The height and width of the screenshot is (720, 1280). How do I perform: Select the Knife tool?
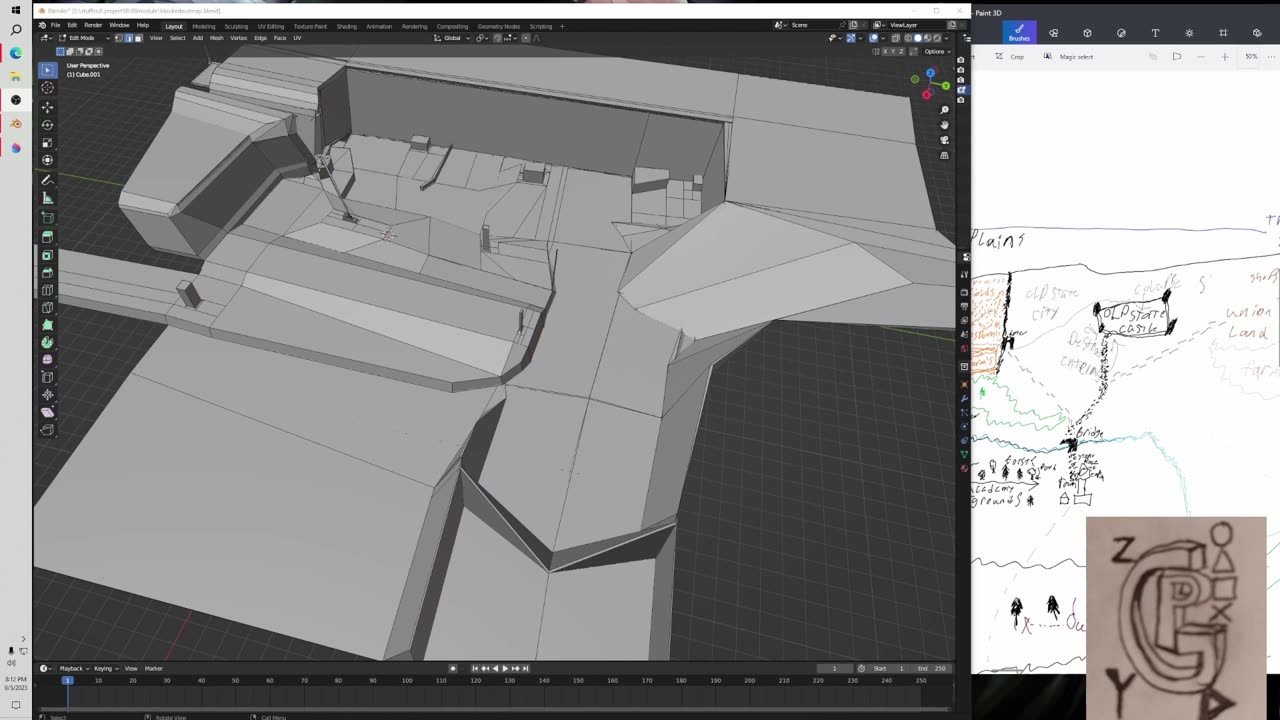coord(47,307)
